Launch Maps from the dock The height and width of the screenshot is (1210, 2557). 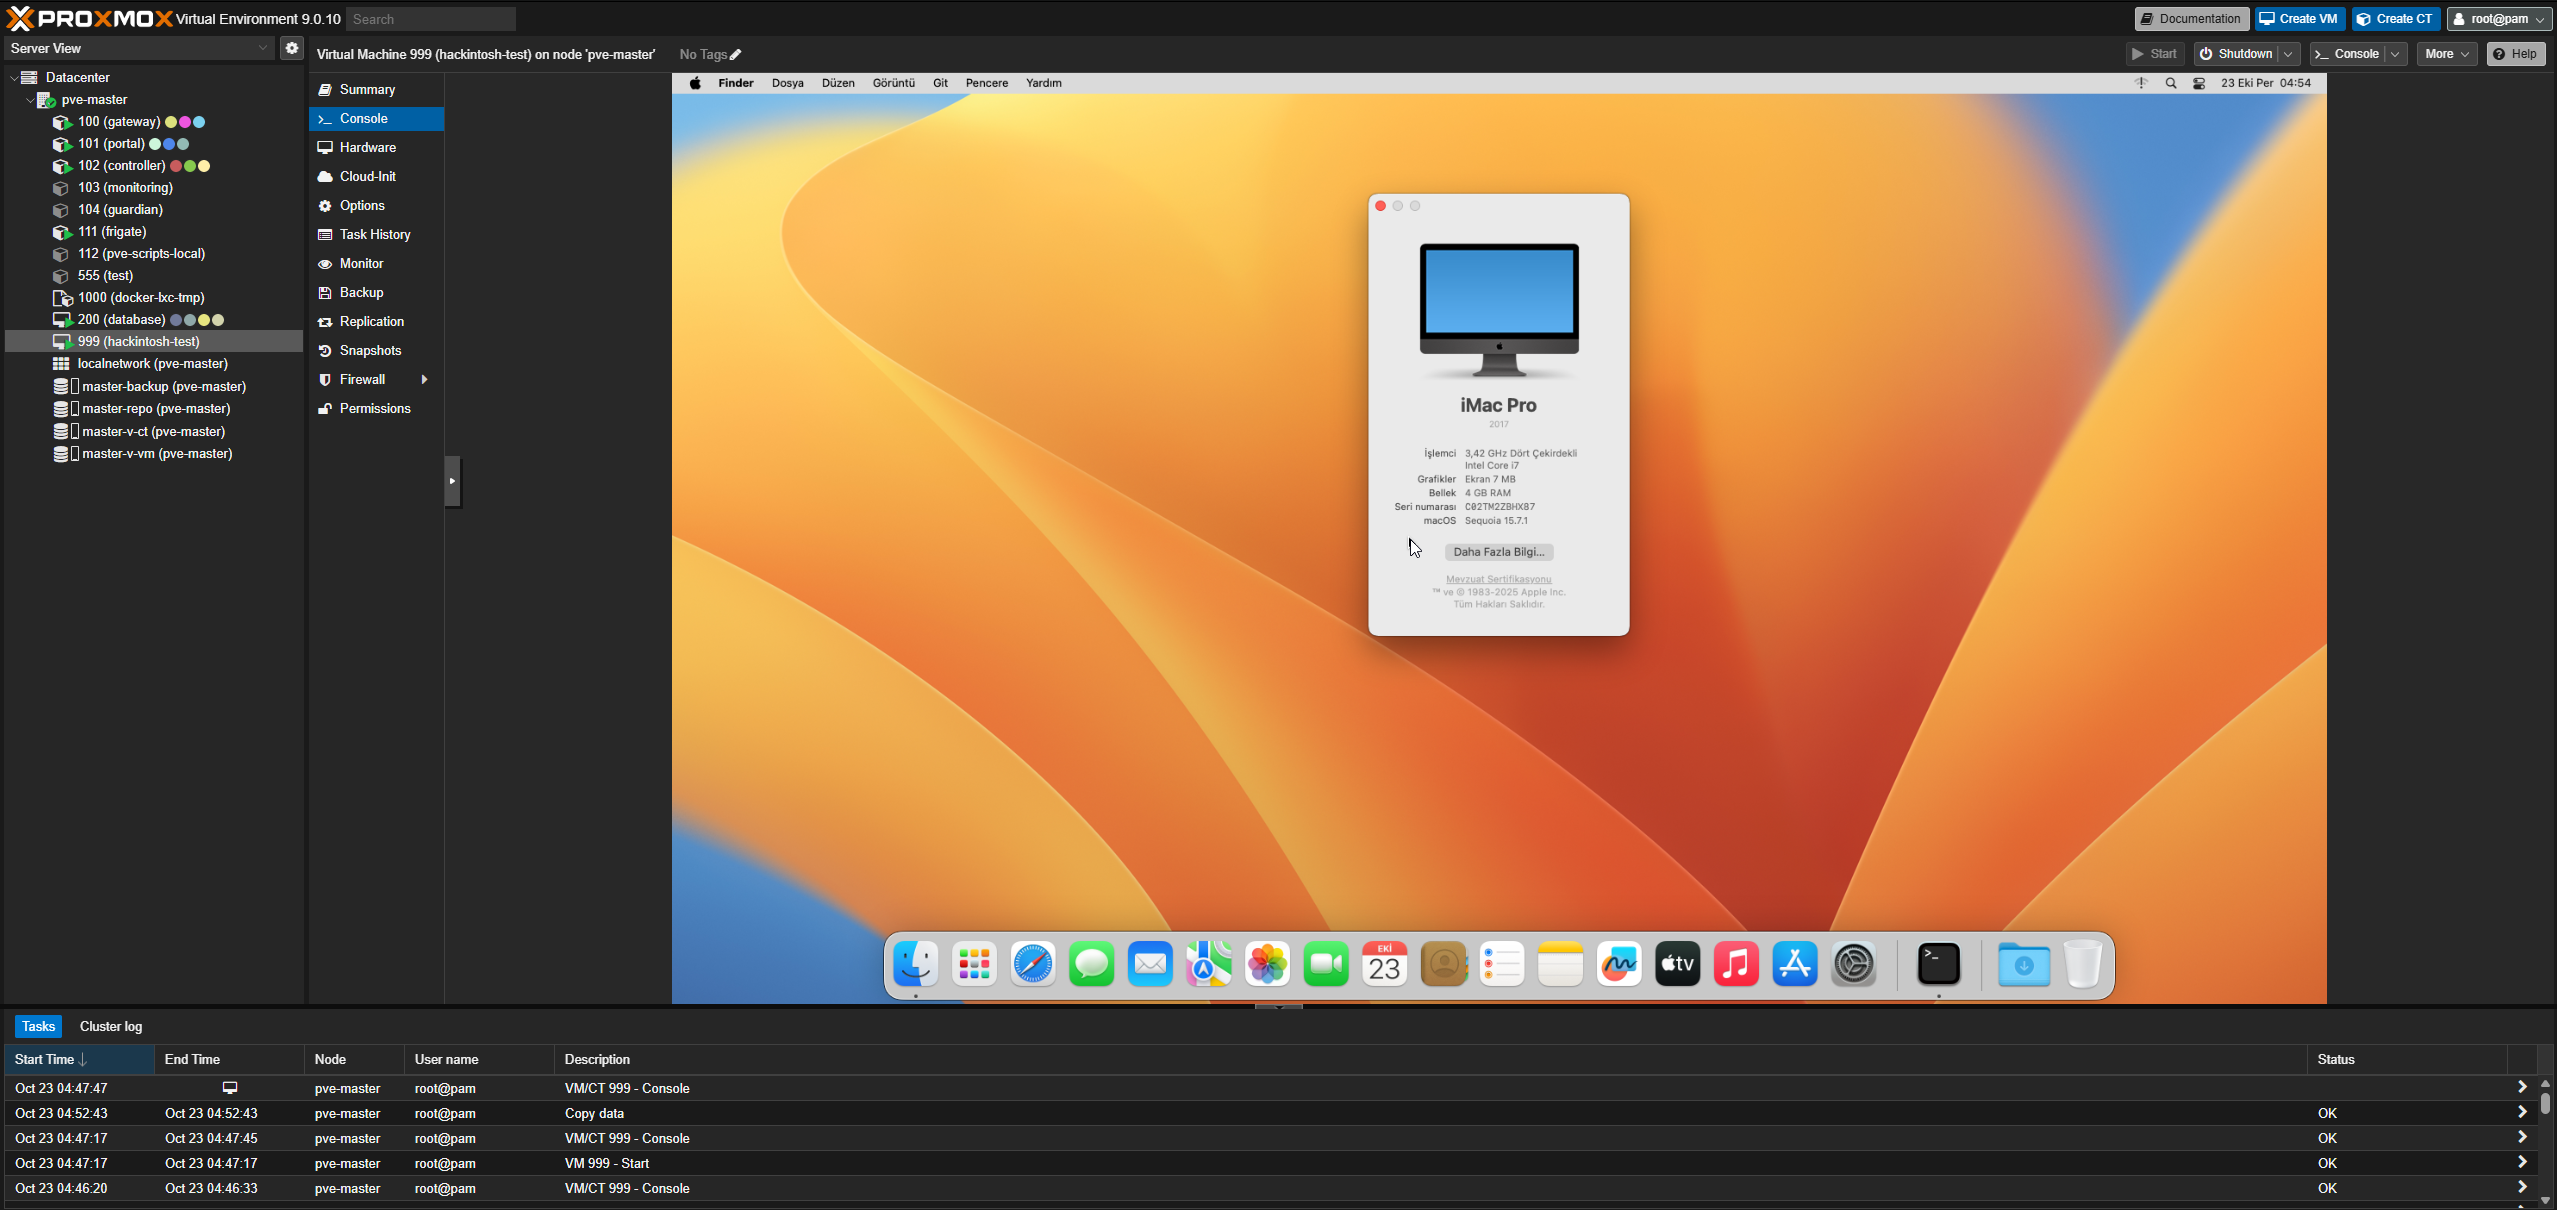click(1209, 964)
